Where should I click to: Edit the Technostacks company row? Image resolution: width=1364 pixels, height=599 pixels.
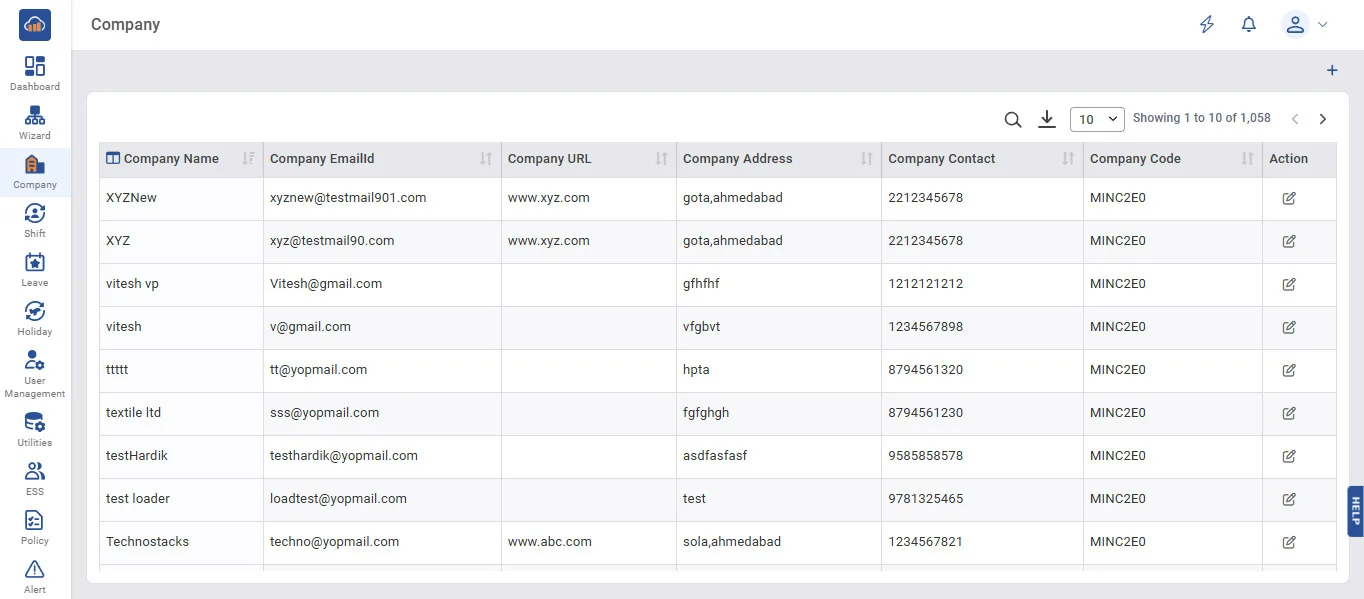coord(1289,542)
